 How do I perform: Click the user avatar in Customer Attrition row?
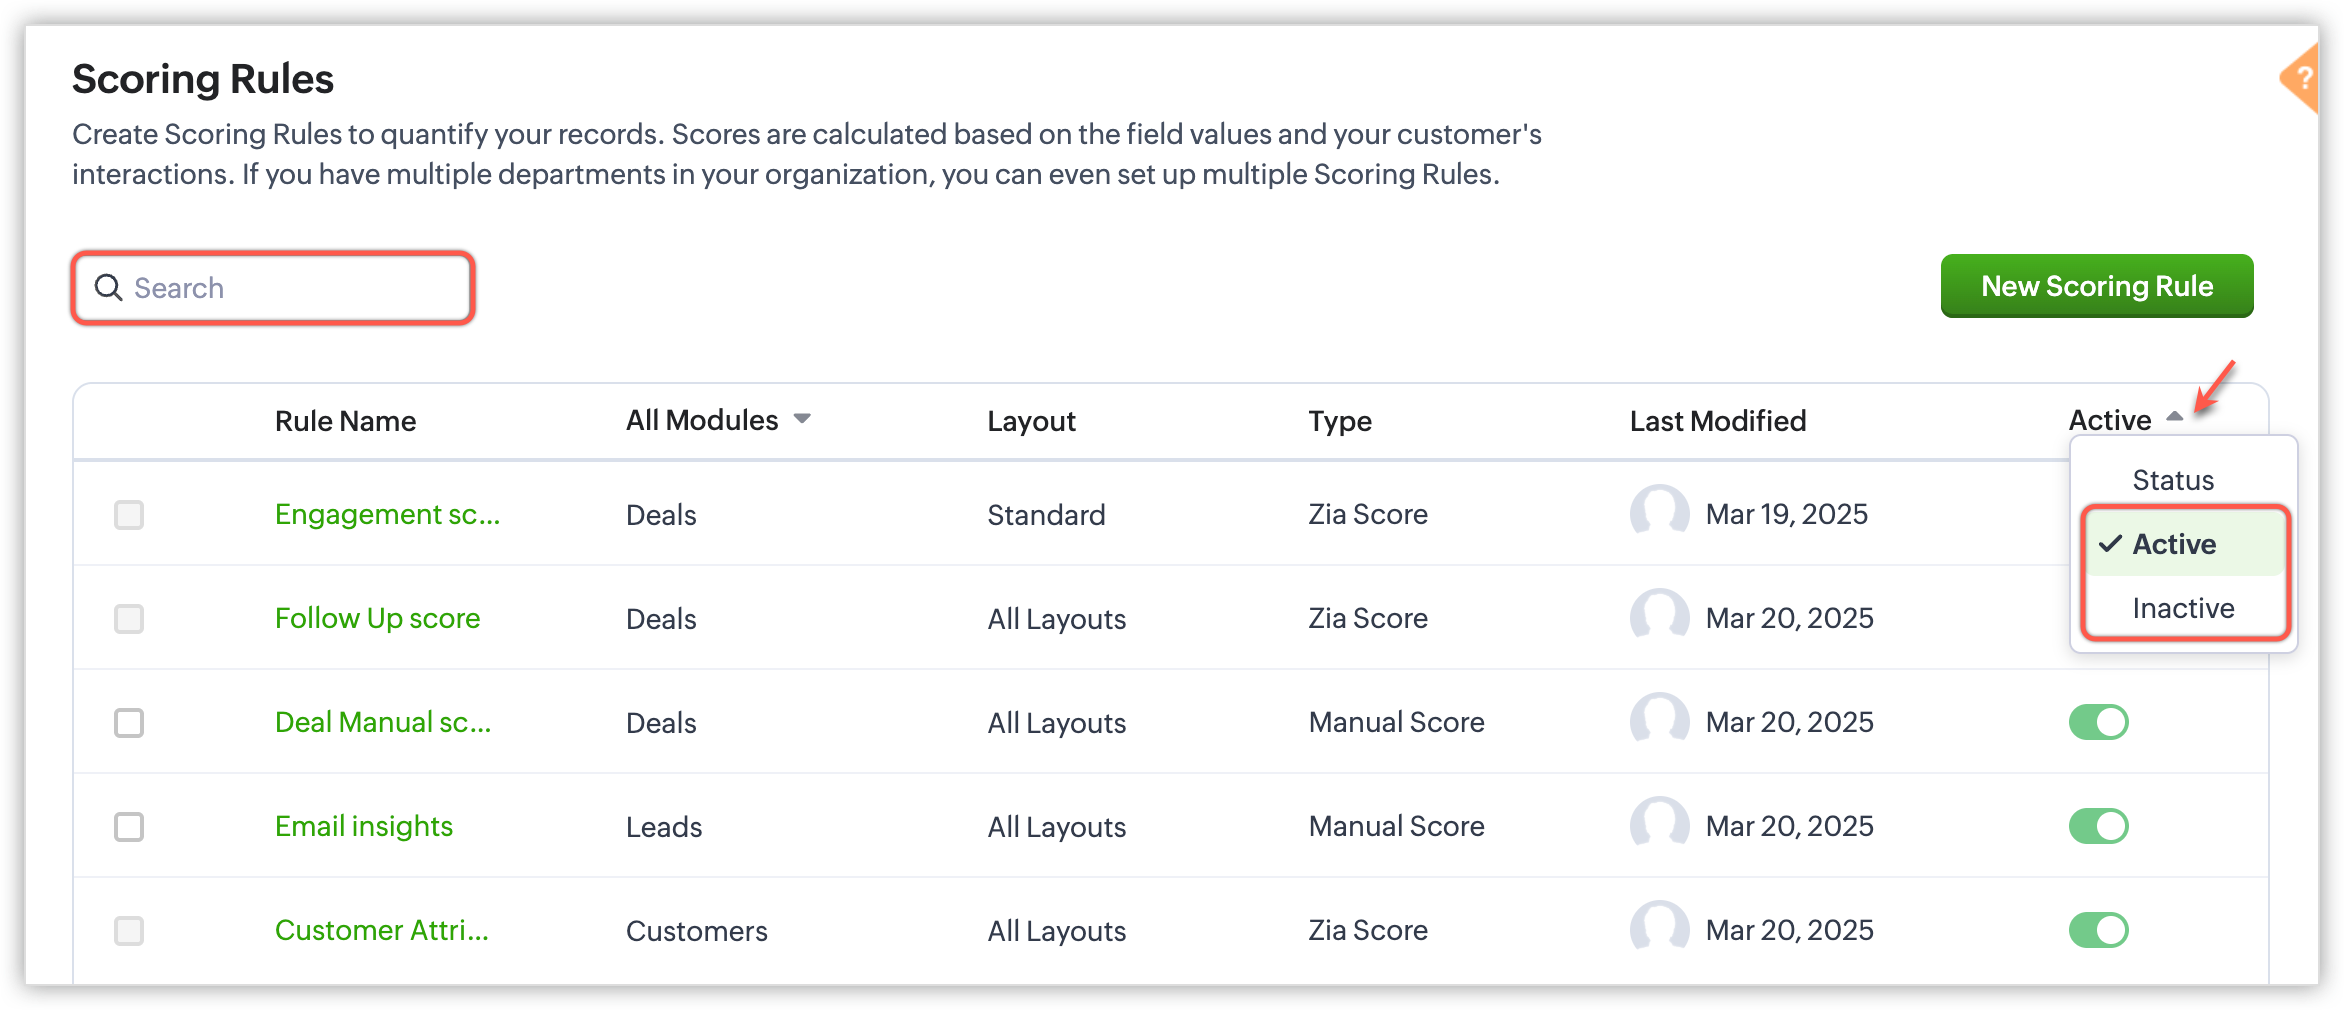coord(1659,930)
